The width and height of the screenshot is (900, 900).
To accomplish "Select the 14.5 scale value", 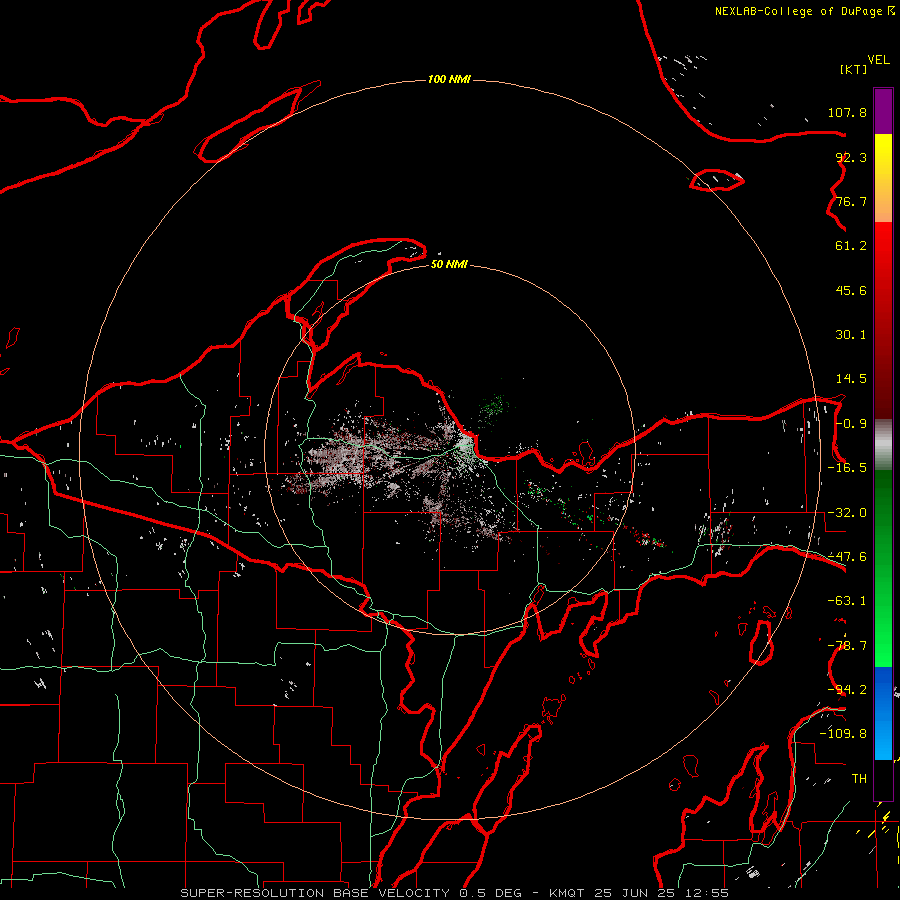I will [x=851, y=379].
